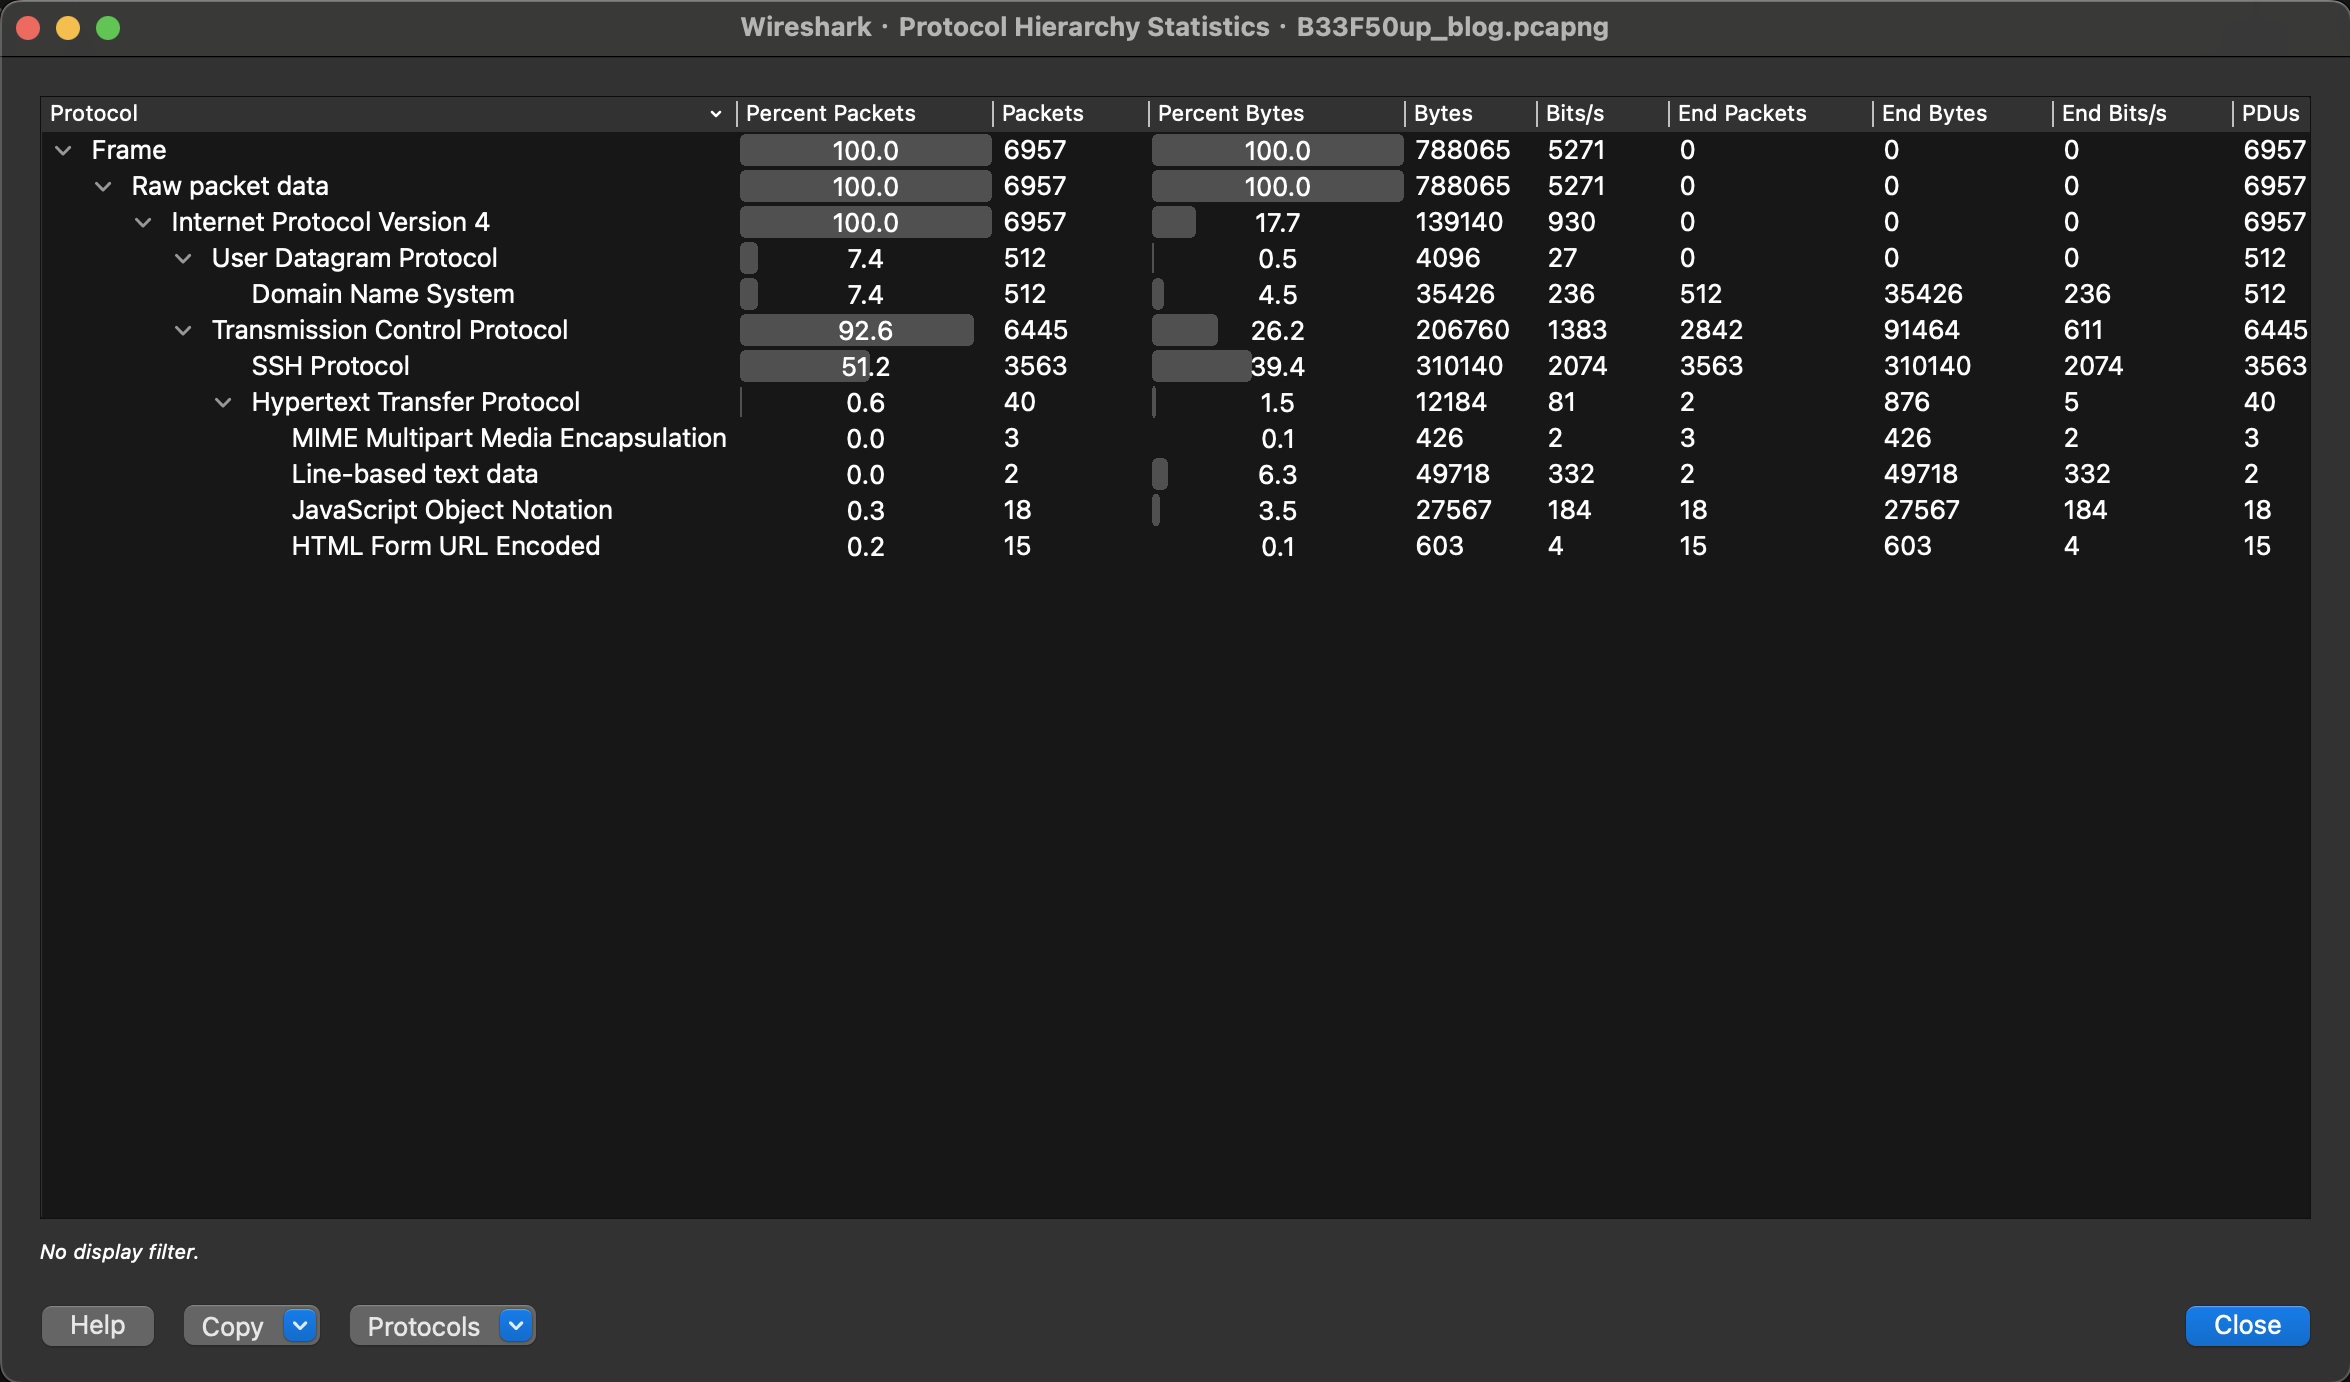This screenshot has width=2350, height=1382.
Task: Collapse the Raw packet data node
Action: 103,186
